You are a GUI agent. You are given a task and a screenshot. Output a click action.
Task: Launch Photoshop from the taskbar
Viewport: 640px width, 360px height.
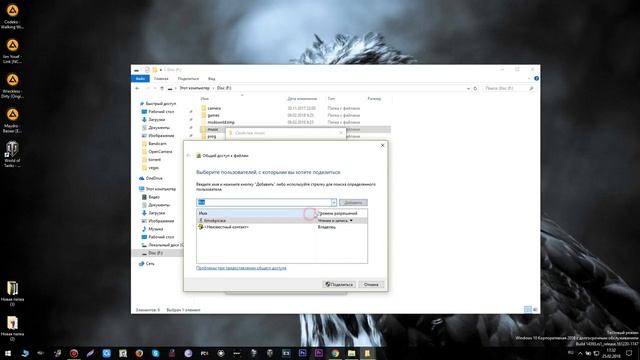click(x=302, y=353)
